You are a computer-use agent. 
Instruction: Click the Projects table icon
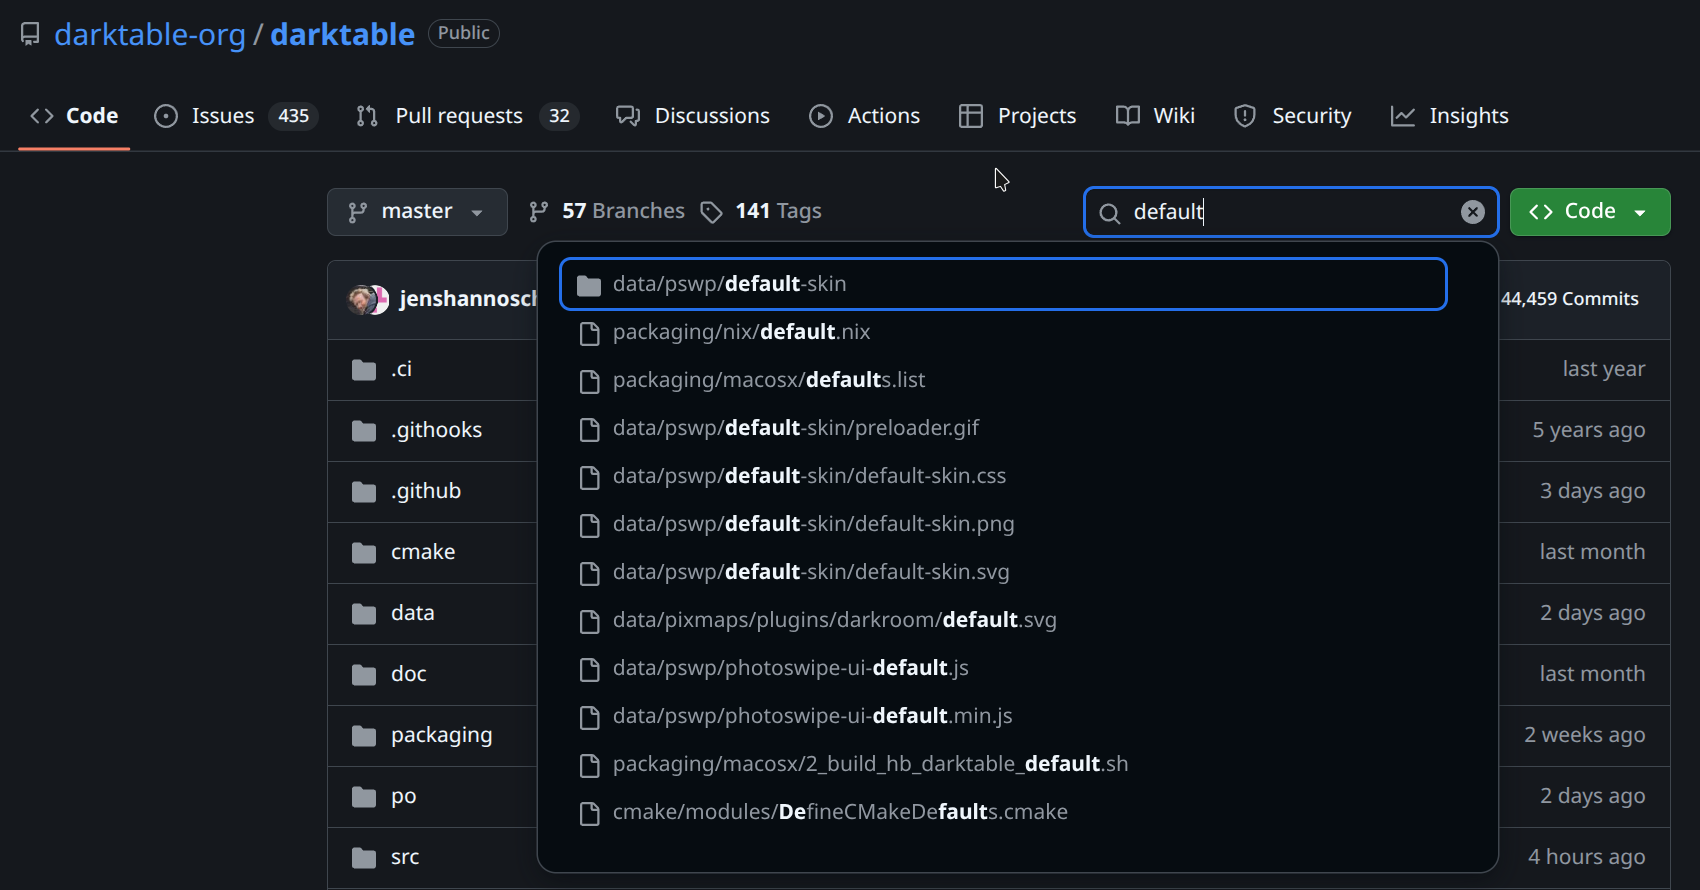click(x=970, y=116)
